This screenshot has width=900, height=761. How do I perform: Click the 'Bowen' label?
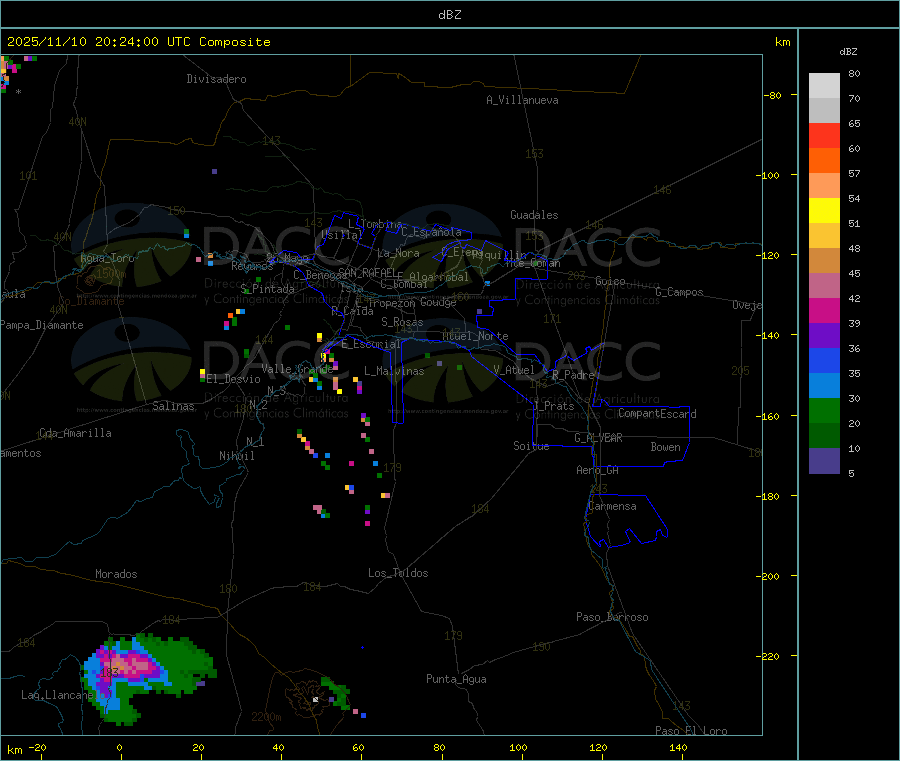[666, 447]
